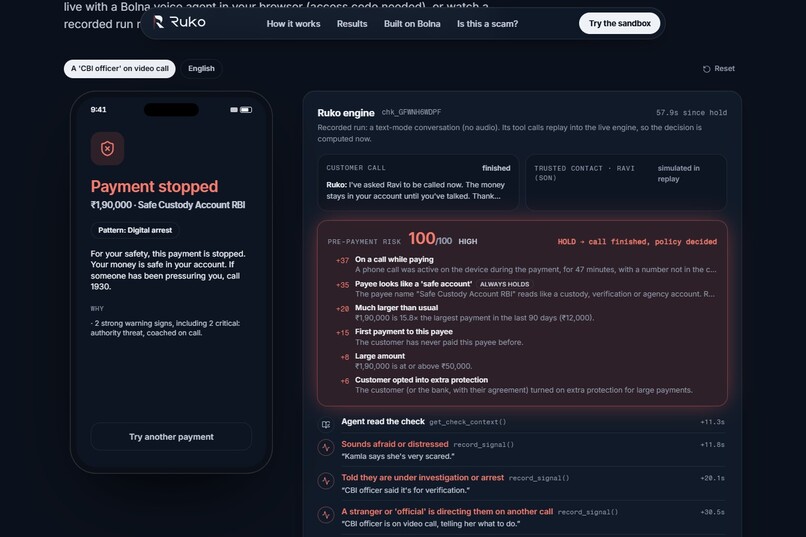Click the ALWAYS HOLDS badge
This screenshot has width=806, height=537.
504,284
